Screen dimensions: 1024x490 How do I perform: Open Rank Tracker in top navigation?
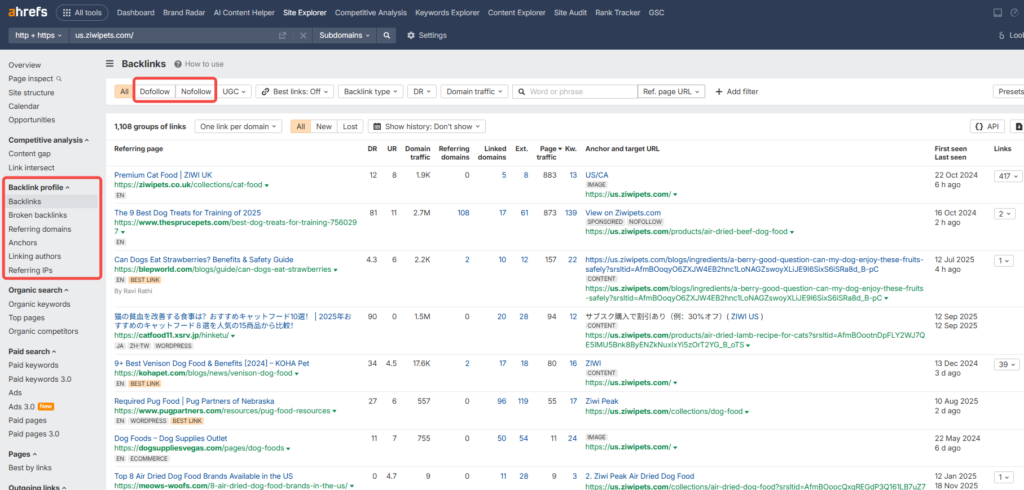coord(618,12)
